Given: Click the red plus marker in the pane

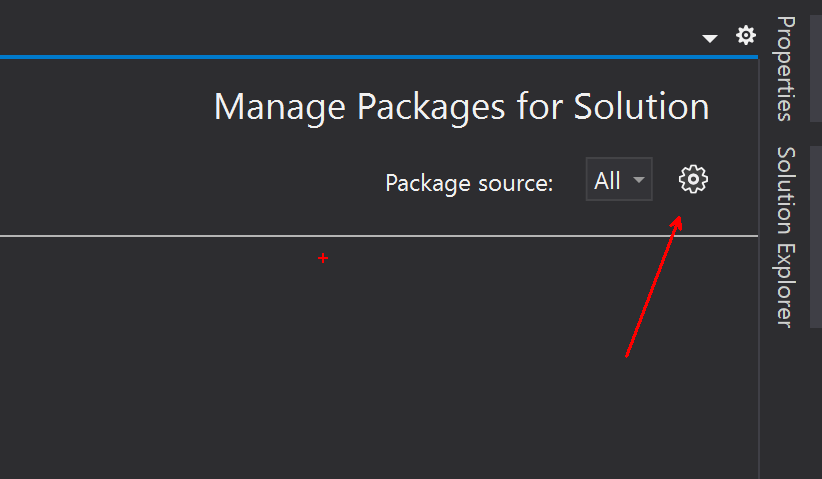Looking at the screenshot, I should pyautogui.click(x=323, y=258).
